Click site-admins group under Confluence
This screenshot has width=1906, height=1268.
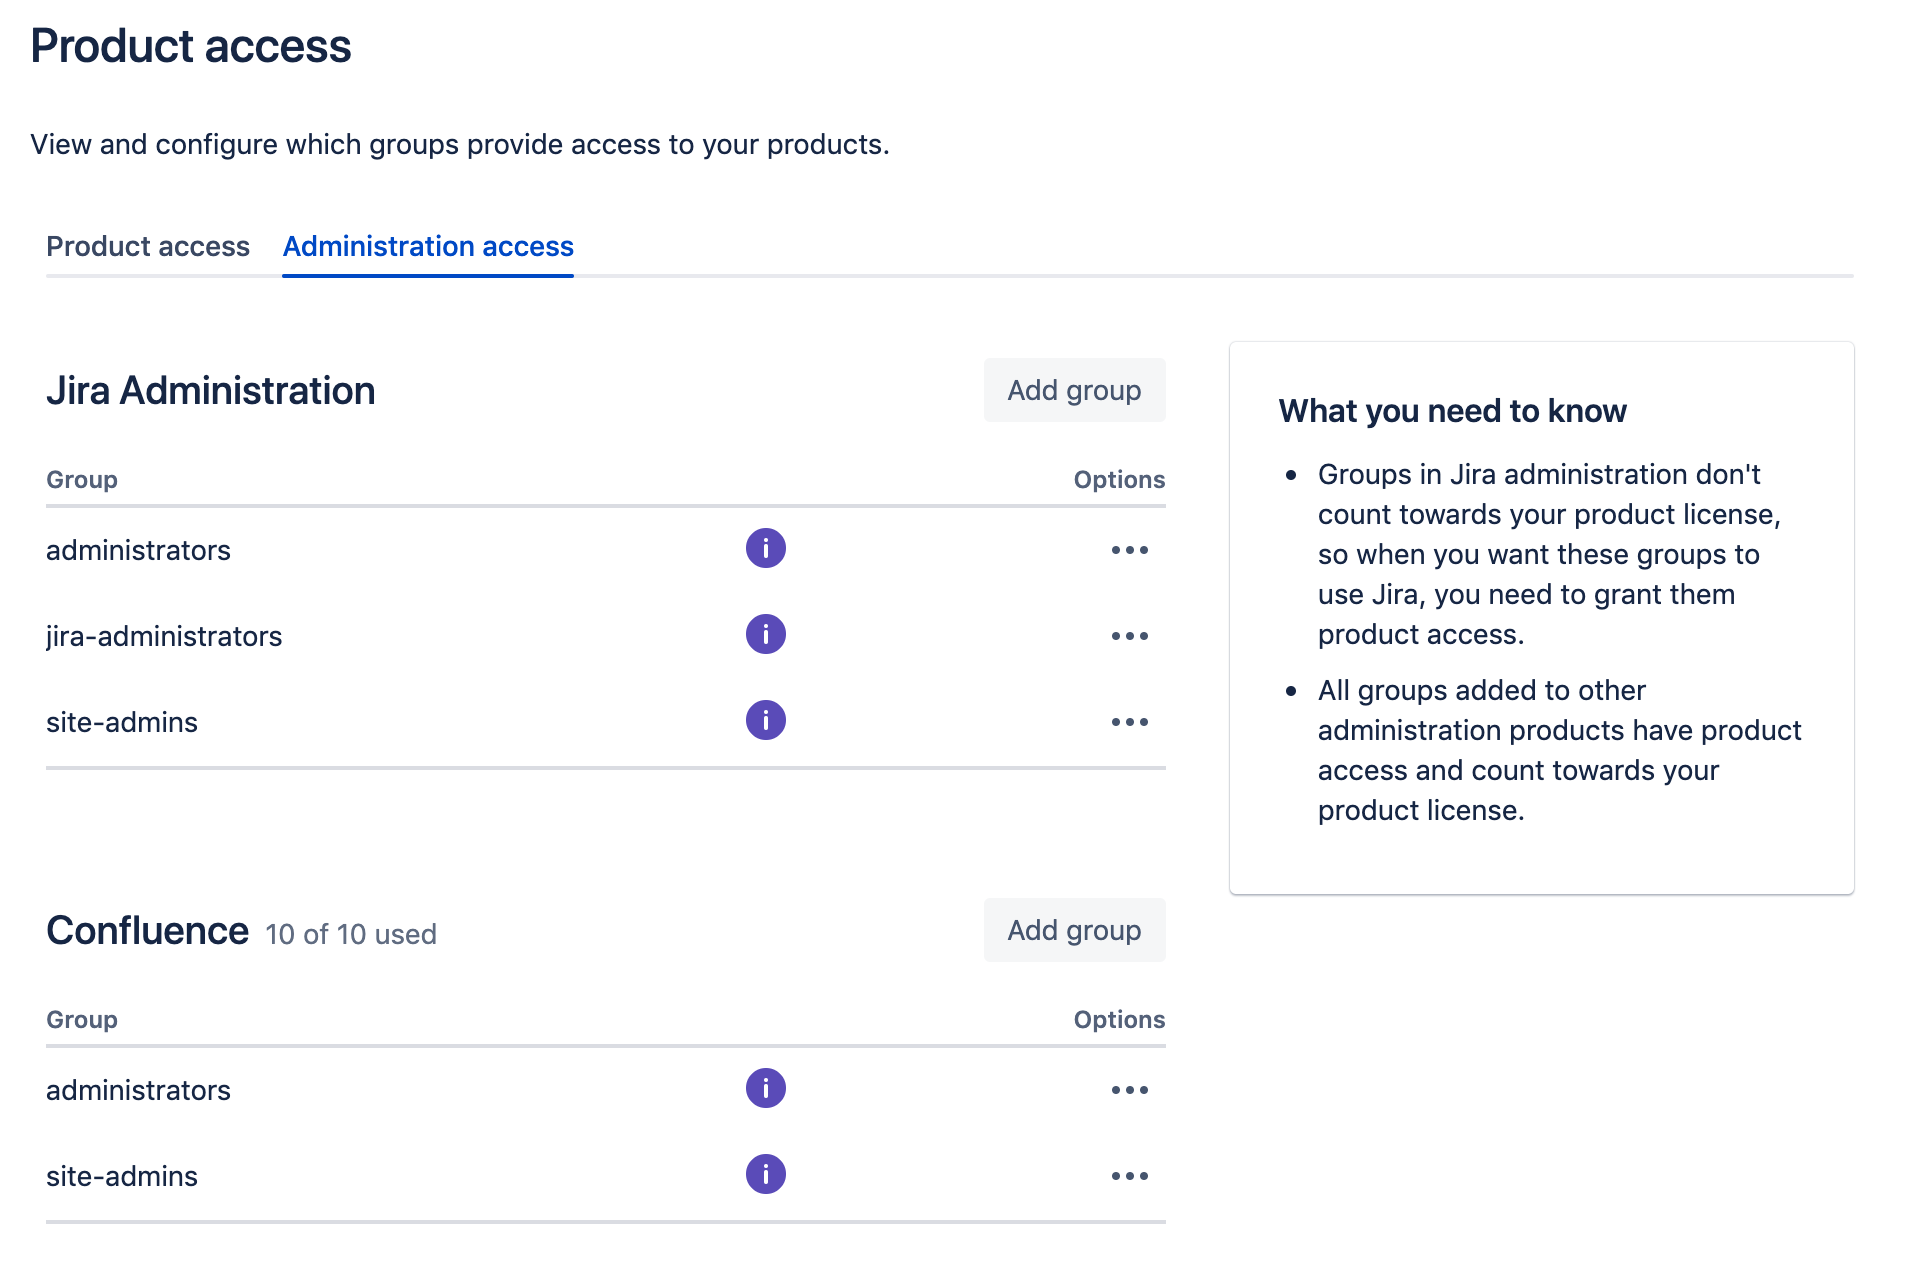pos(122,1176)
